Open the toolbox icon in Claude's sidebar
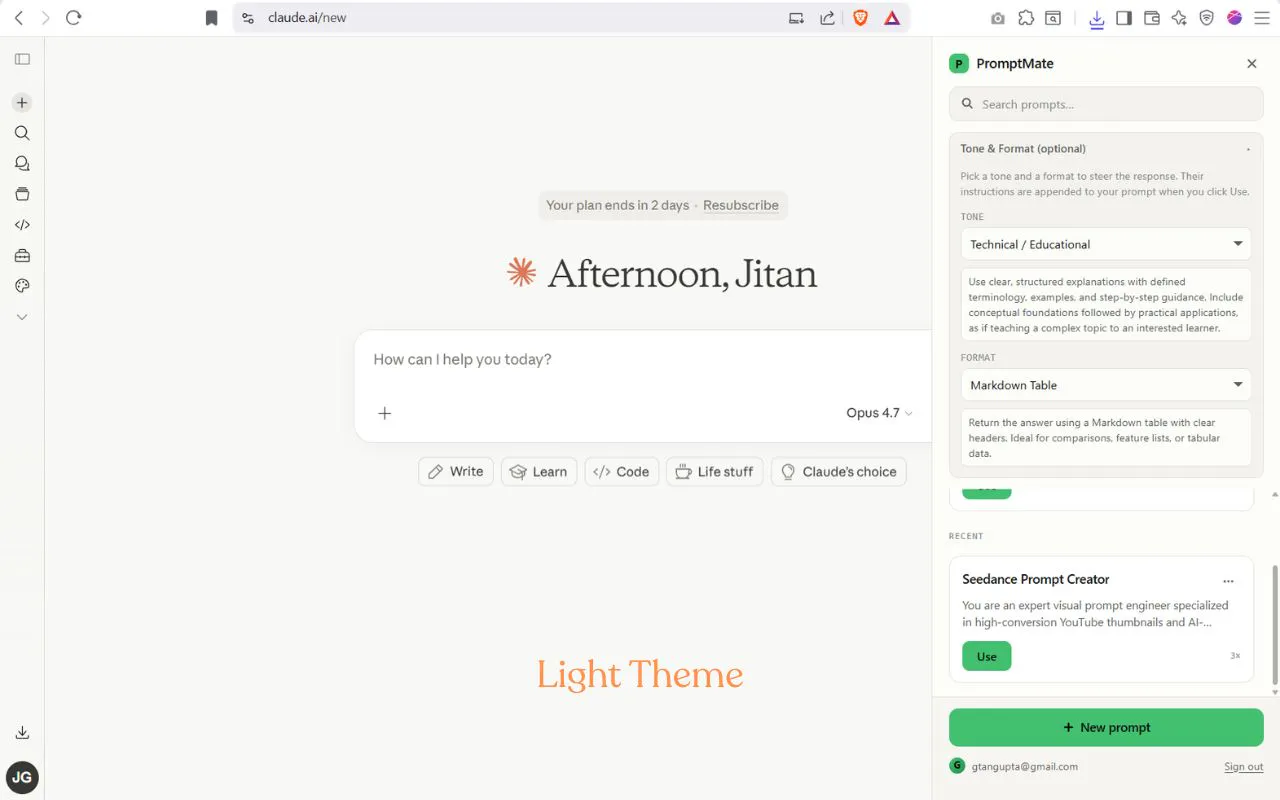 pyautogui.click(x=22, y=256)
